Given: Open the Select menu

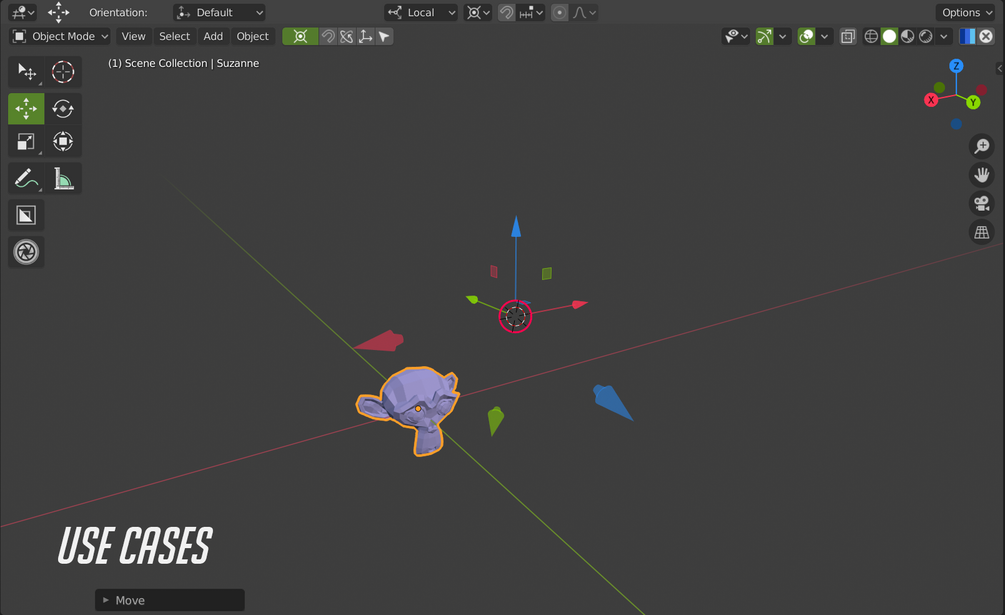Looking at the screenshot, I should coord(174,37).
